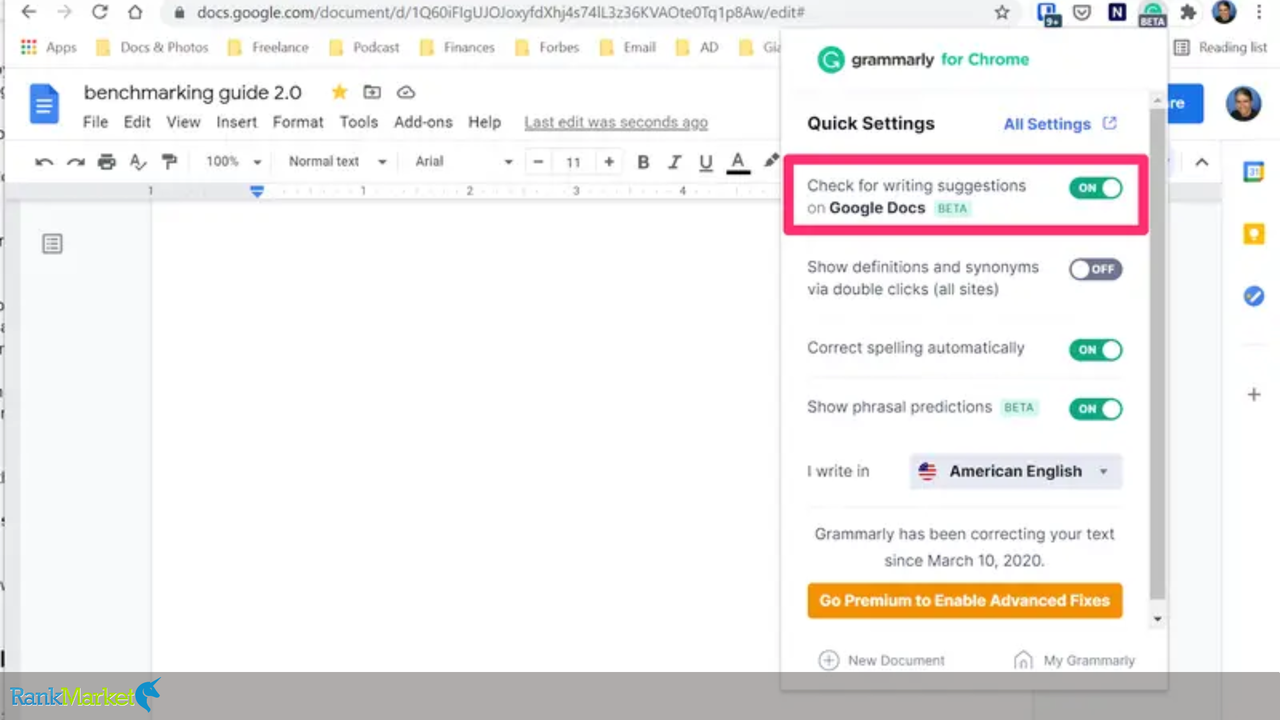Check cloud save status icon
This screenshot has height=720, width=1280.
(406, 92)
